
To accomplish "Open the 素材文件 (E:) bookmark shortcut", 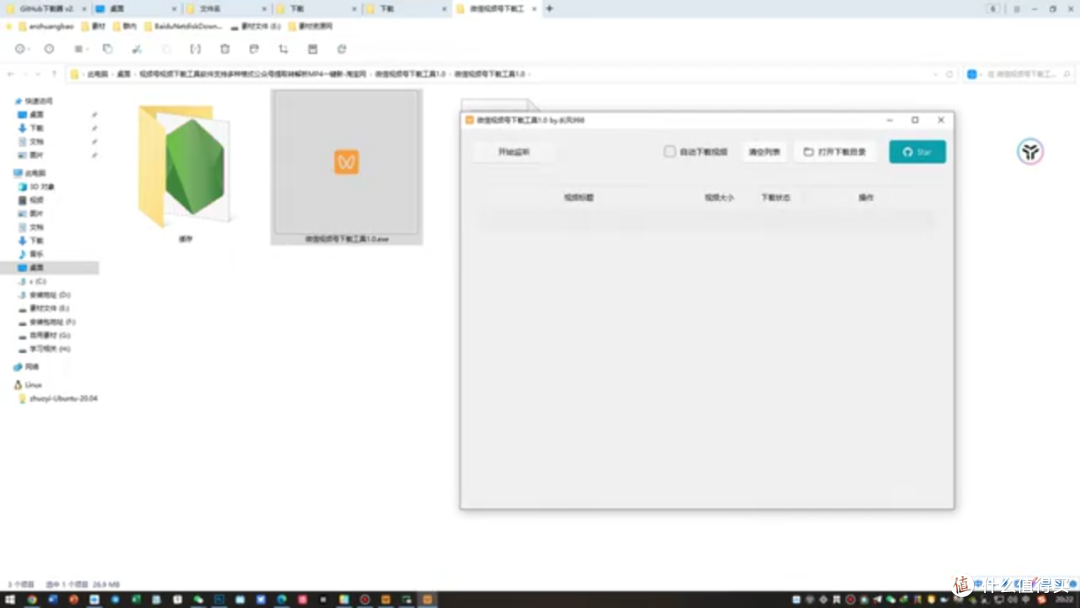I will [x=256, y=26].
